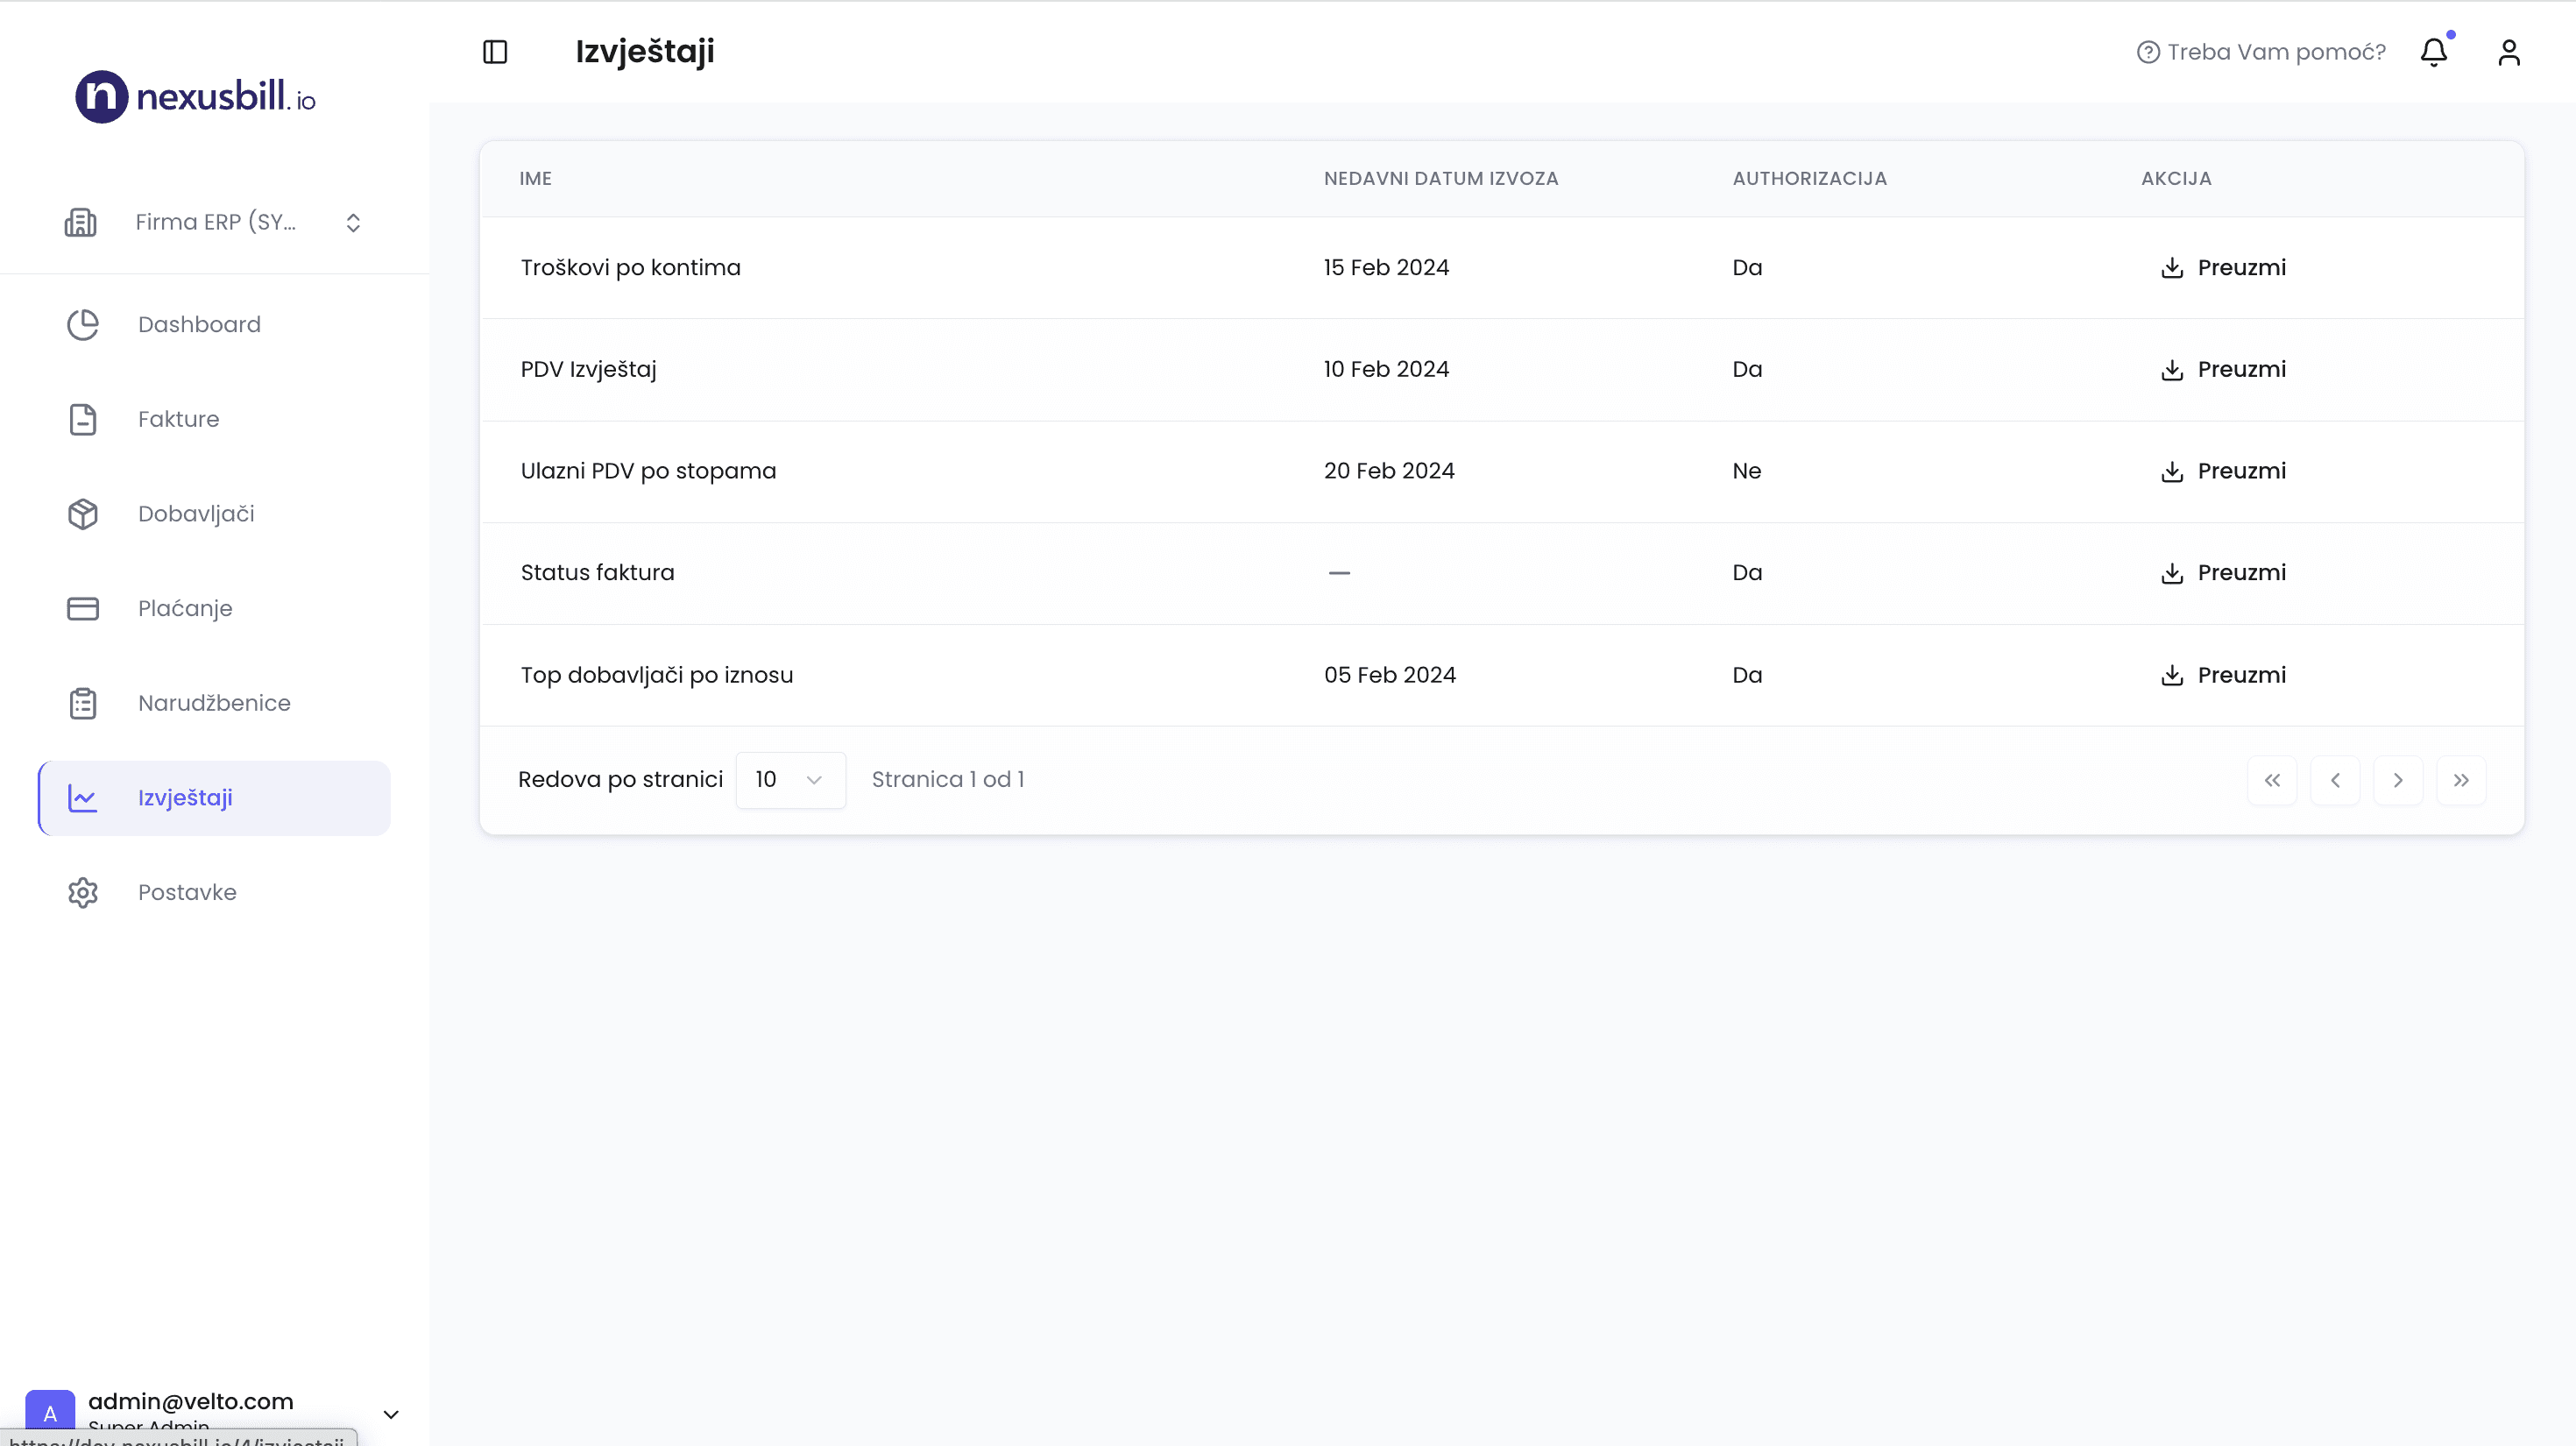Screen dimensions: 2576x1446
Task: Click download icon for Troškovi po kontima
Action: [x=2171, y=268]
